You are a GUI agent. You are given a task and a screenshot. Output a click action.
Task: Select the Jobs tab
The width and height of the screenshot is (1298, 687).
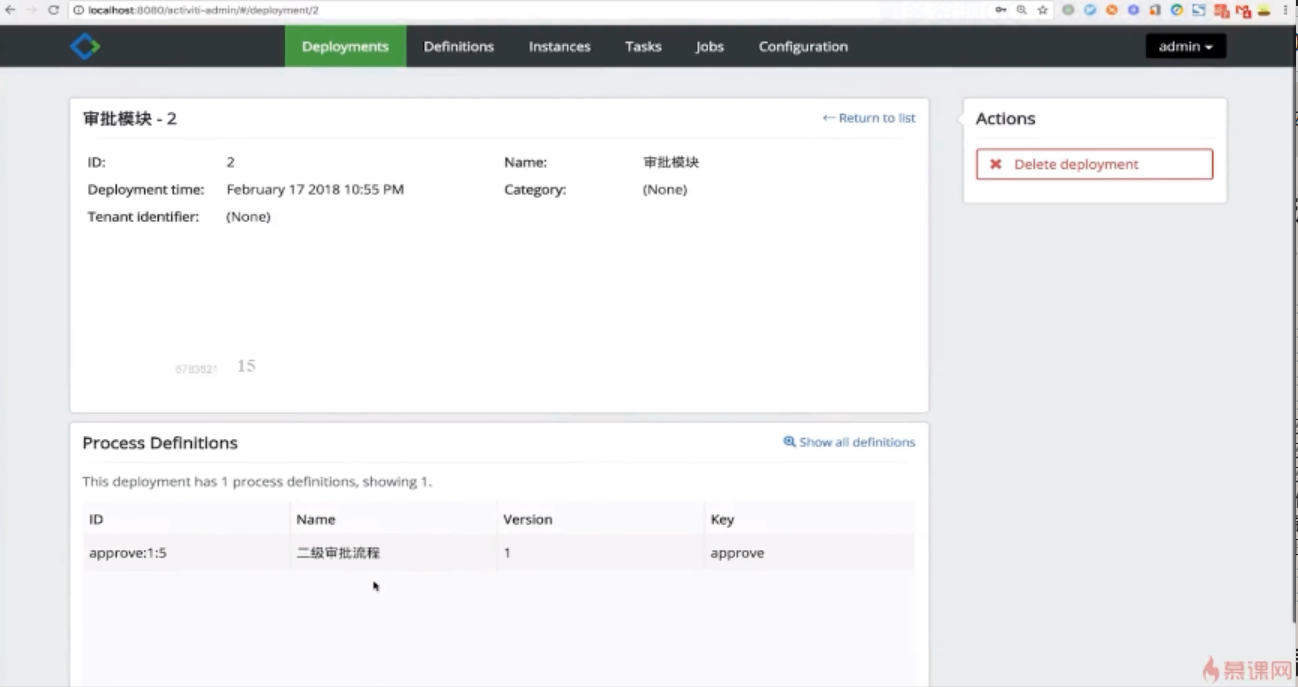pyautogui.click(x=710, y=46)
